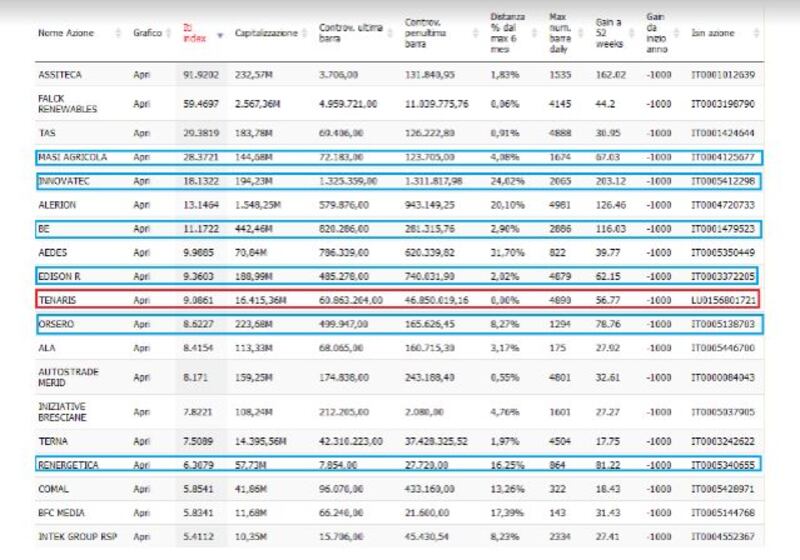Viewport: 800px width, 560px height.
Task: Open Apri chart link for FALCK RENEWABLES
Action: (141, 104)
